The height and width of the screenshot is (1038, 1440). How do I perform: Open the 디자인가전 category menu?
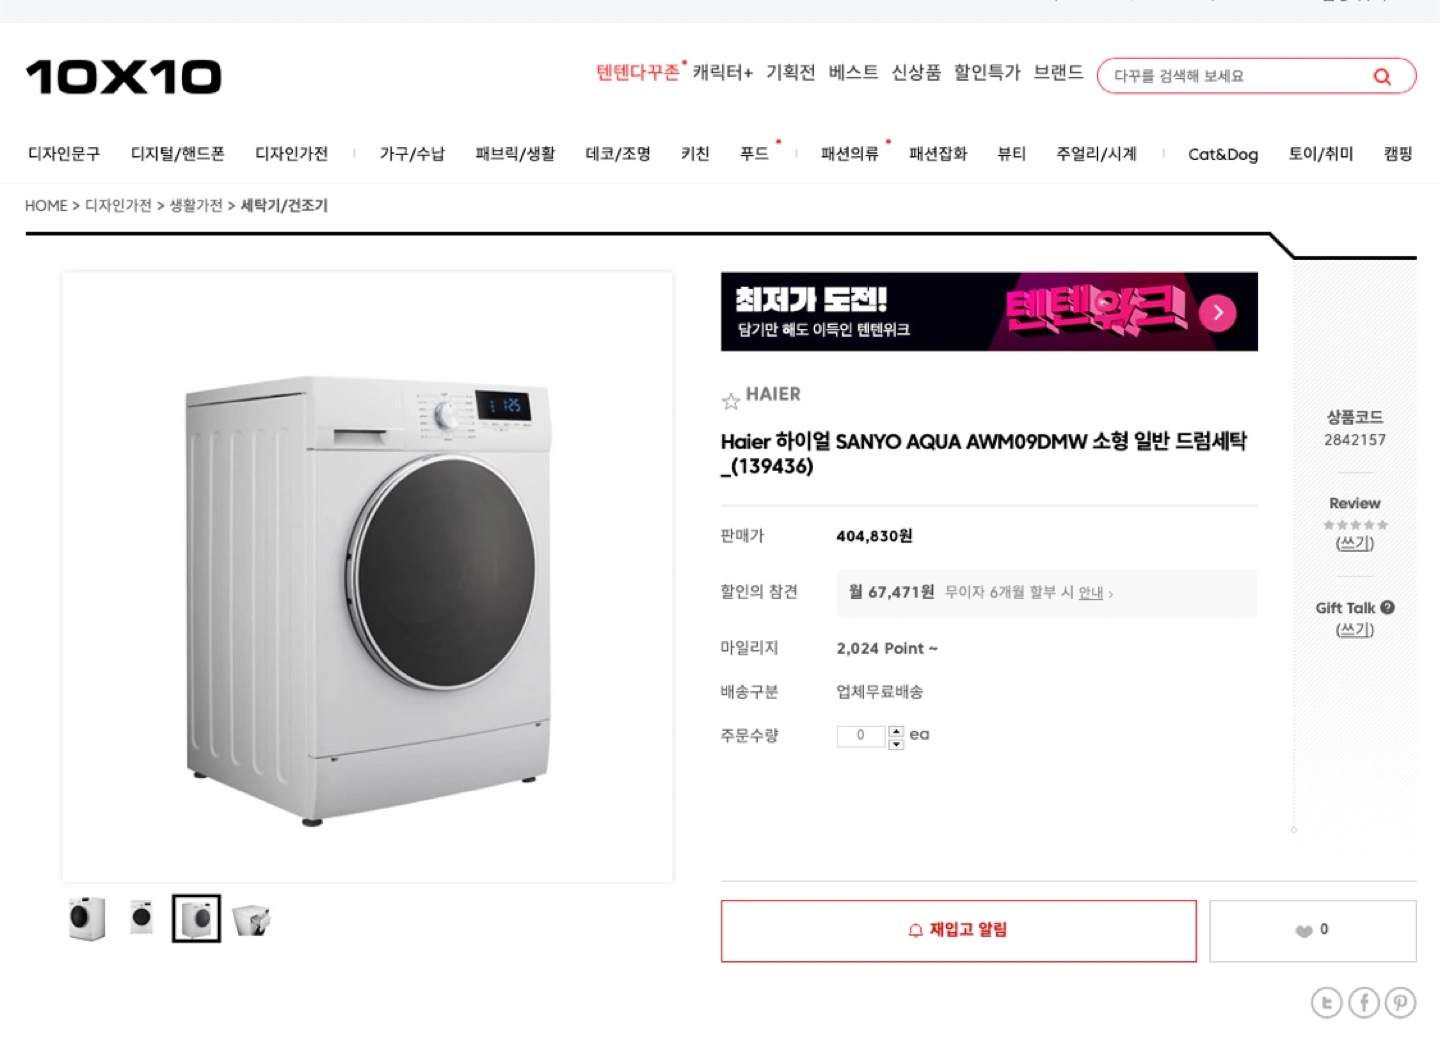point(291,153)
